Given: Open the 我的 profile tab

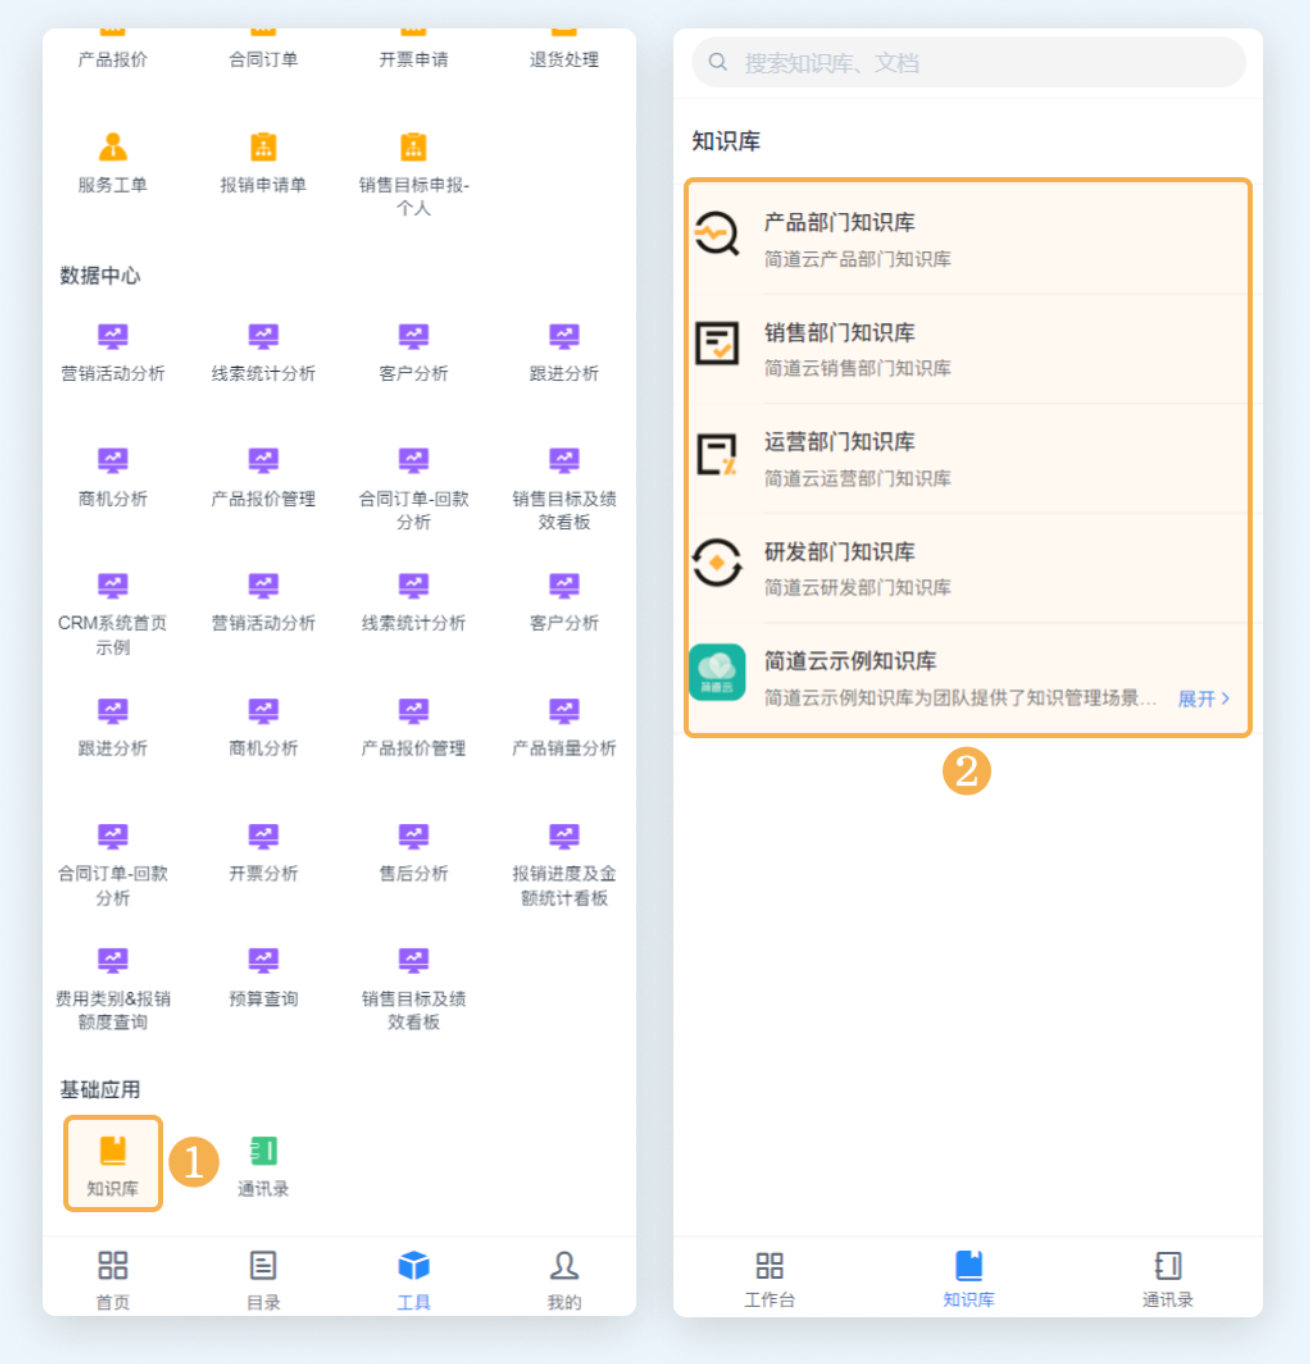Looking at the screenshot, I should pyautogui.click(x=564, y=1279).
